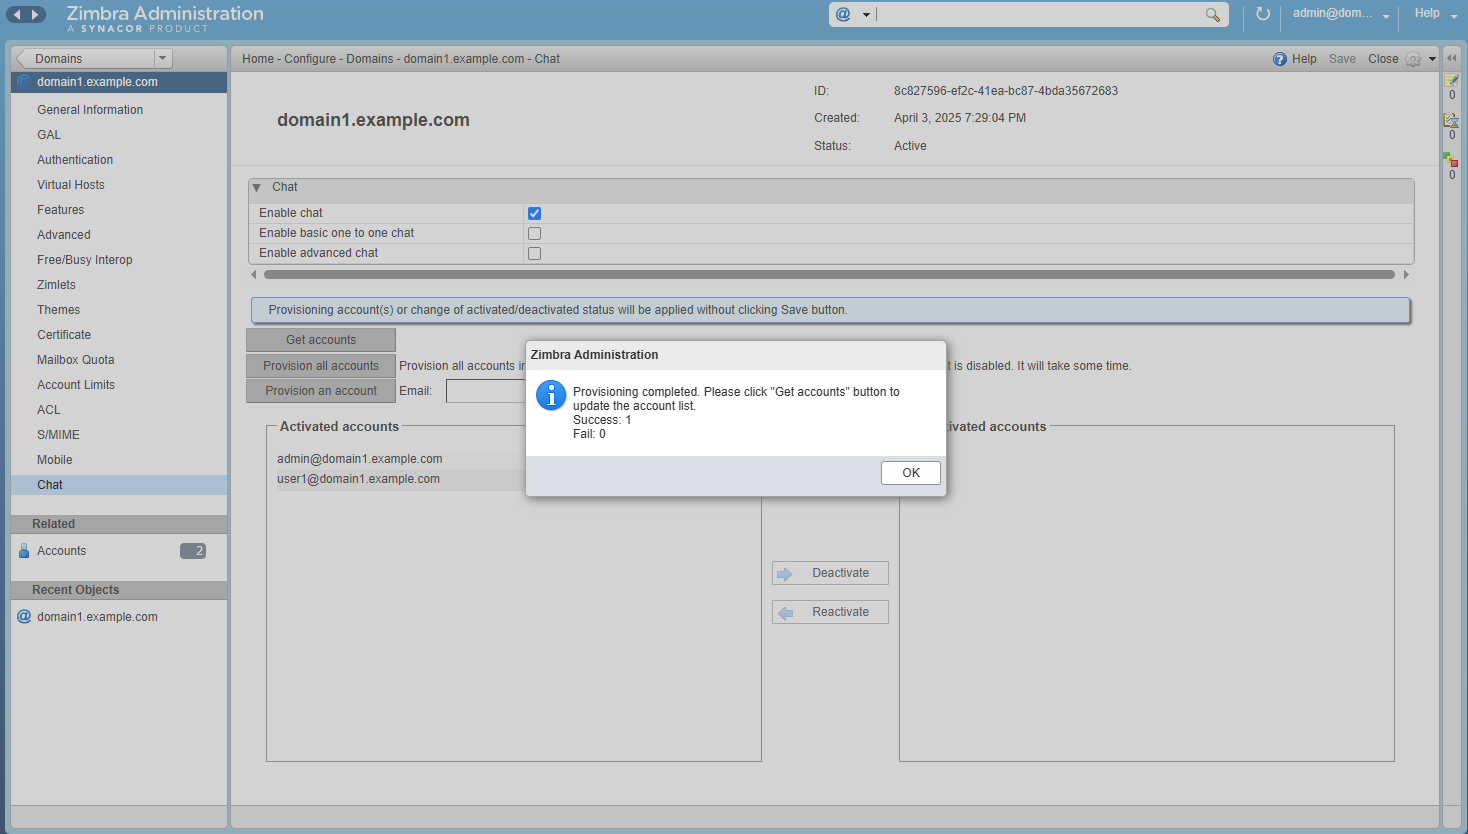Select Virtual Hosts in the sidebar
This screenshot has height=834, width=1468.
[x=71, y=185]
